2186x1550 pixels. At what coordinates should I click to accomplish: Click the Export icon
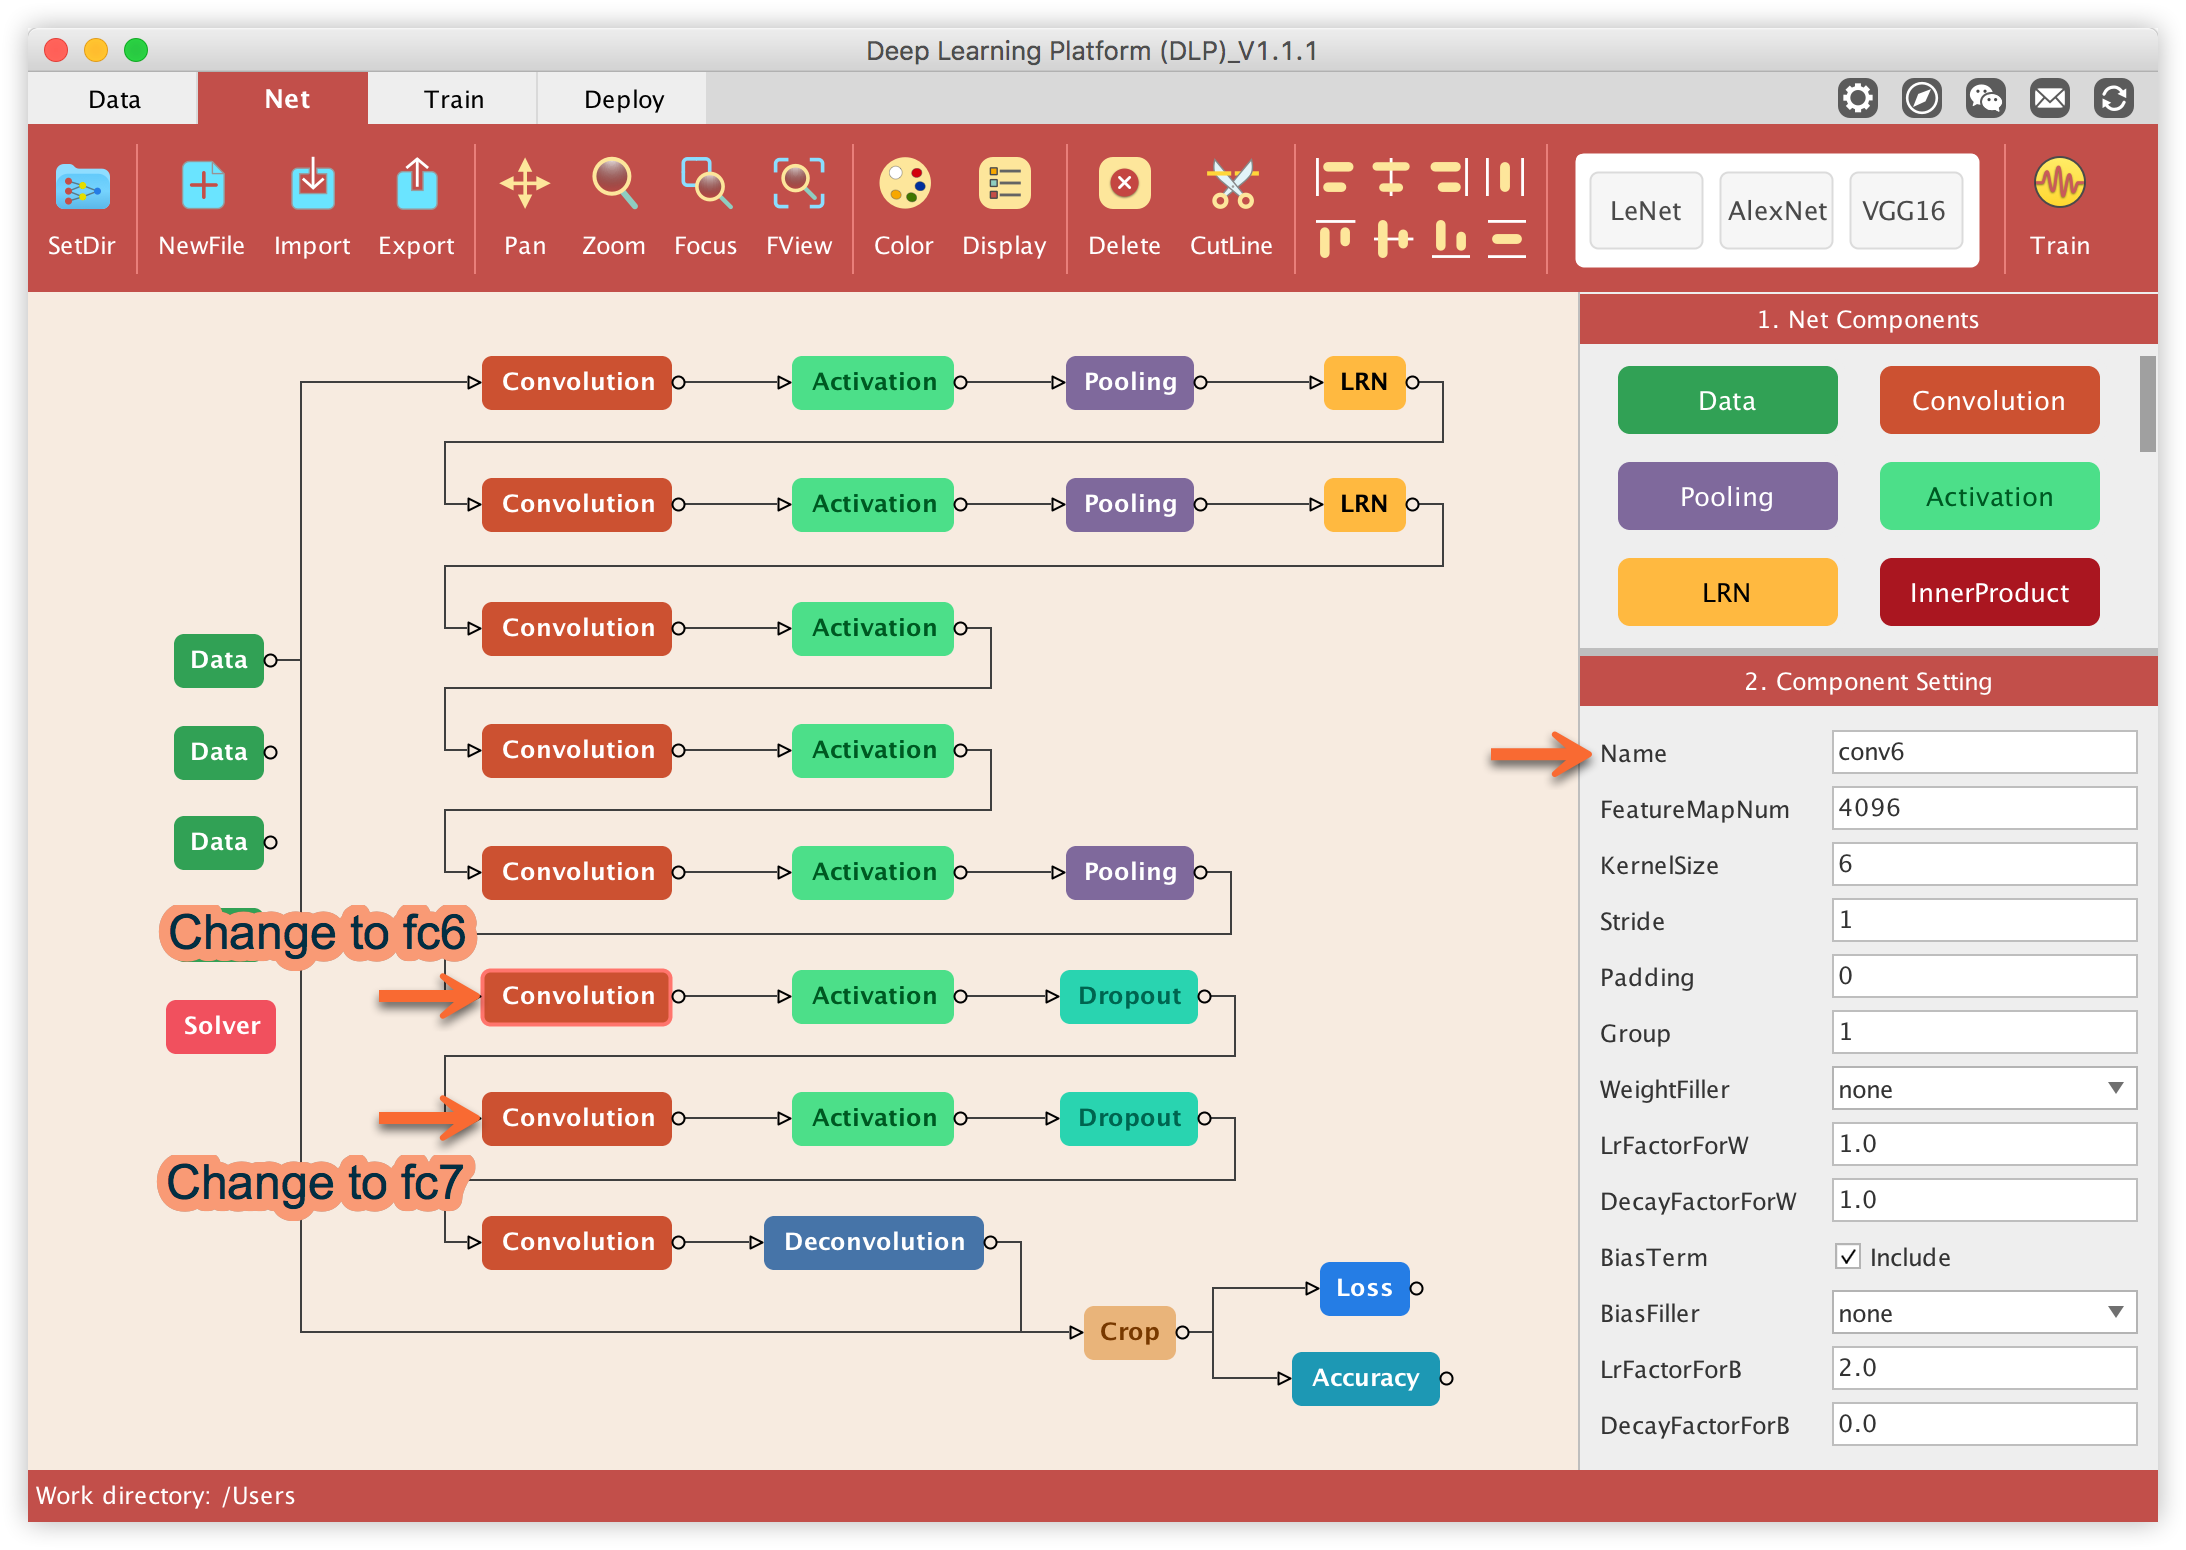(x=416, y=187)
